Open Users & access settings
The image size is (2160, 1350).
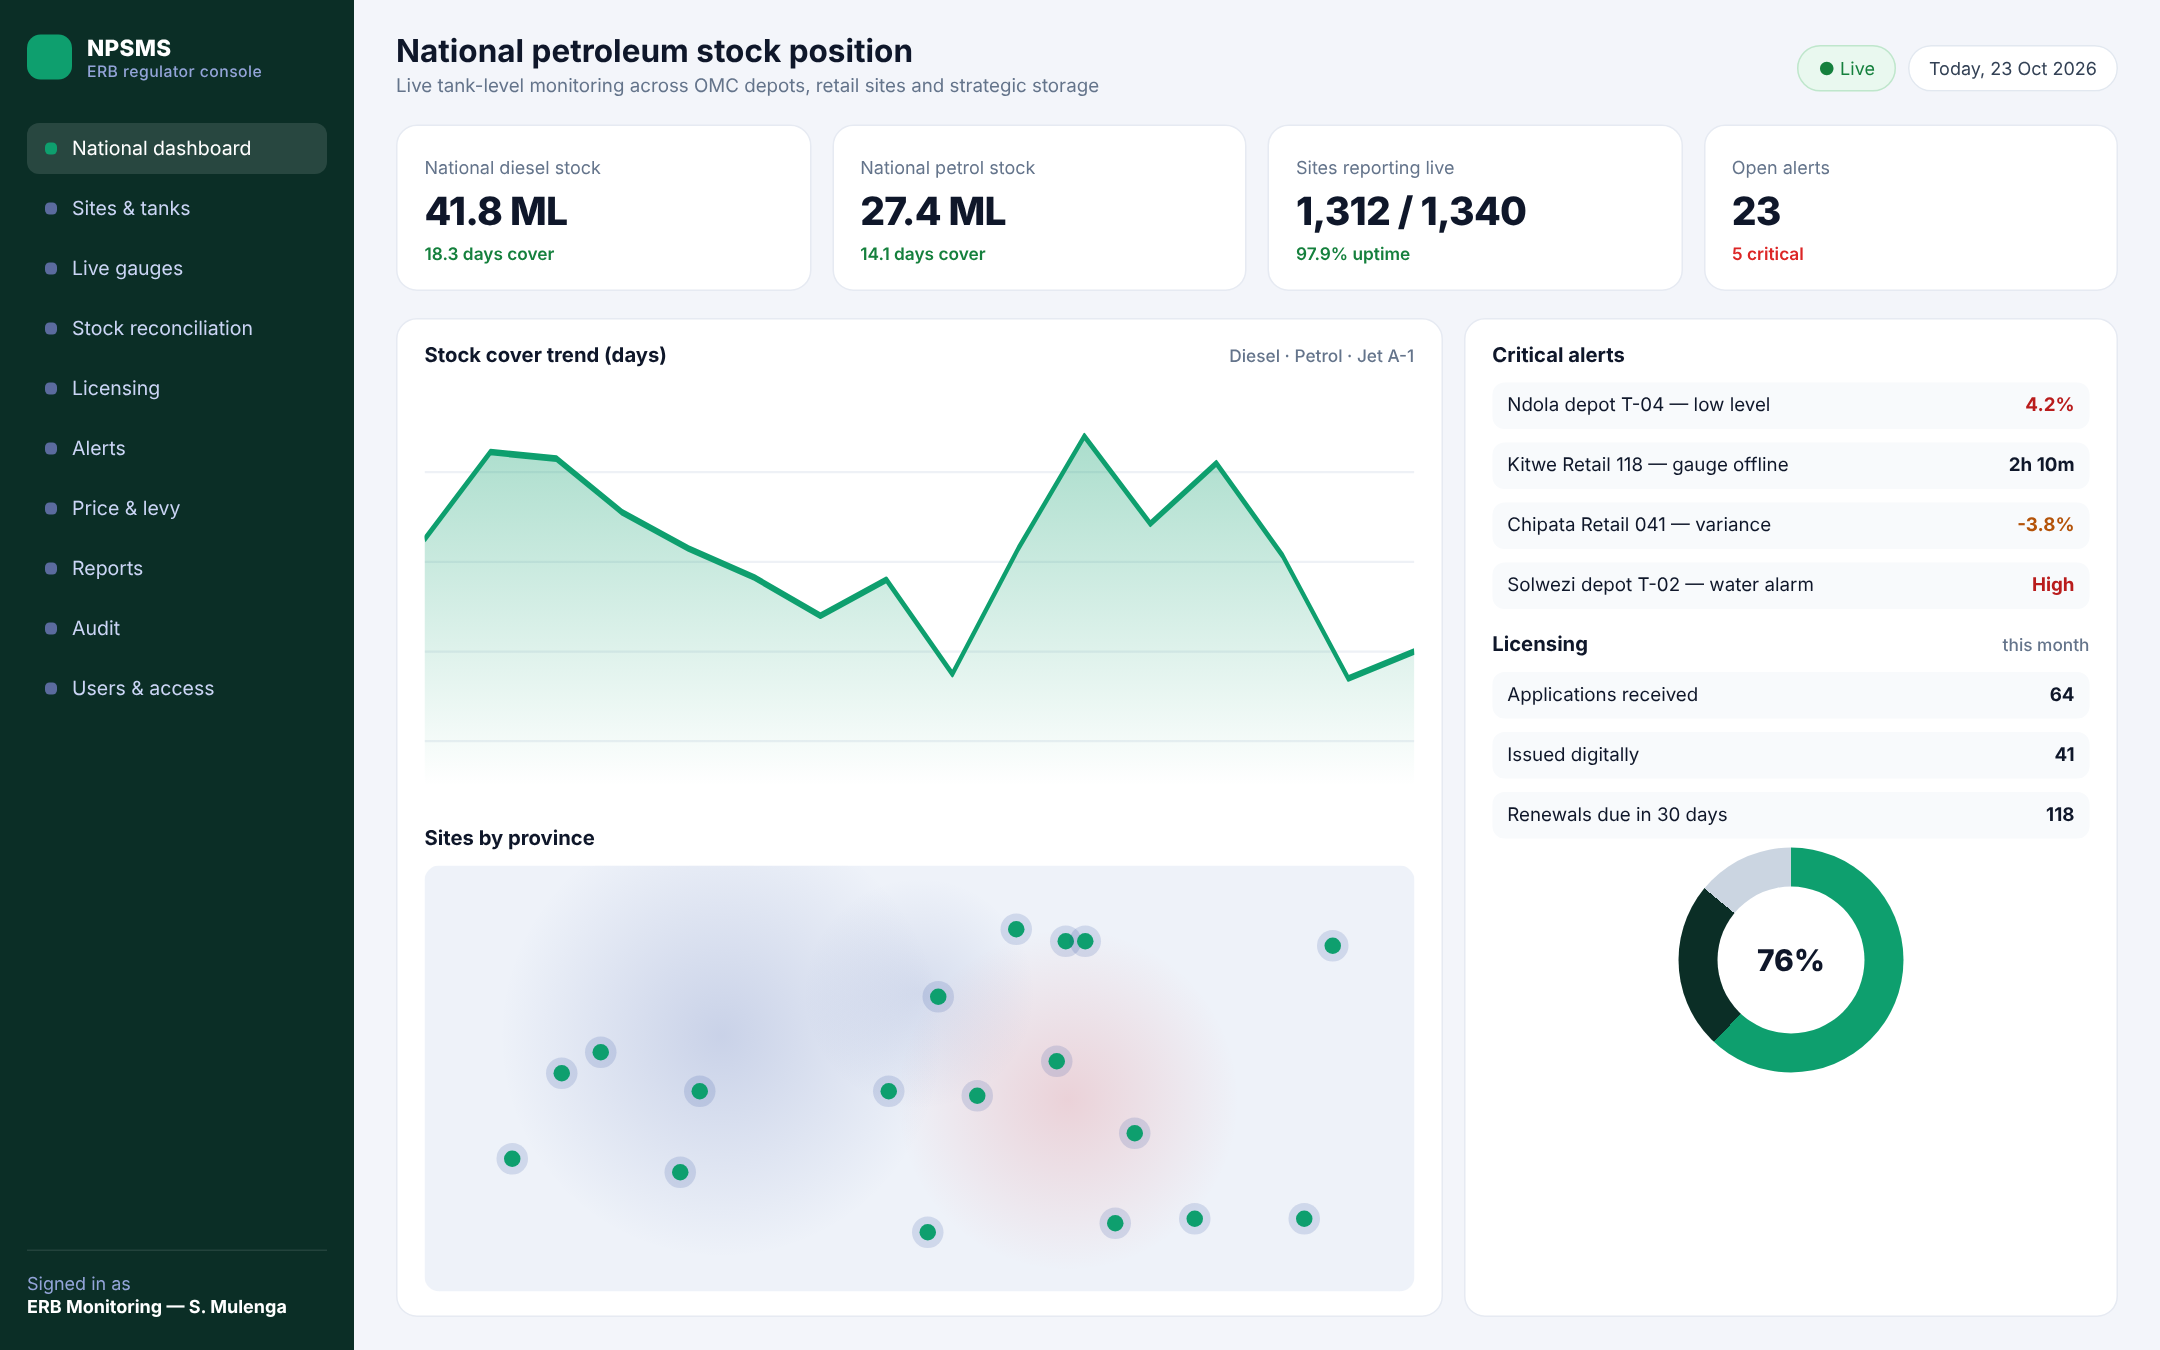point(177,688)
